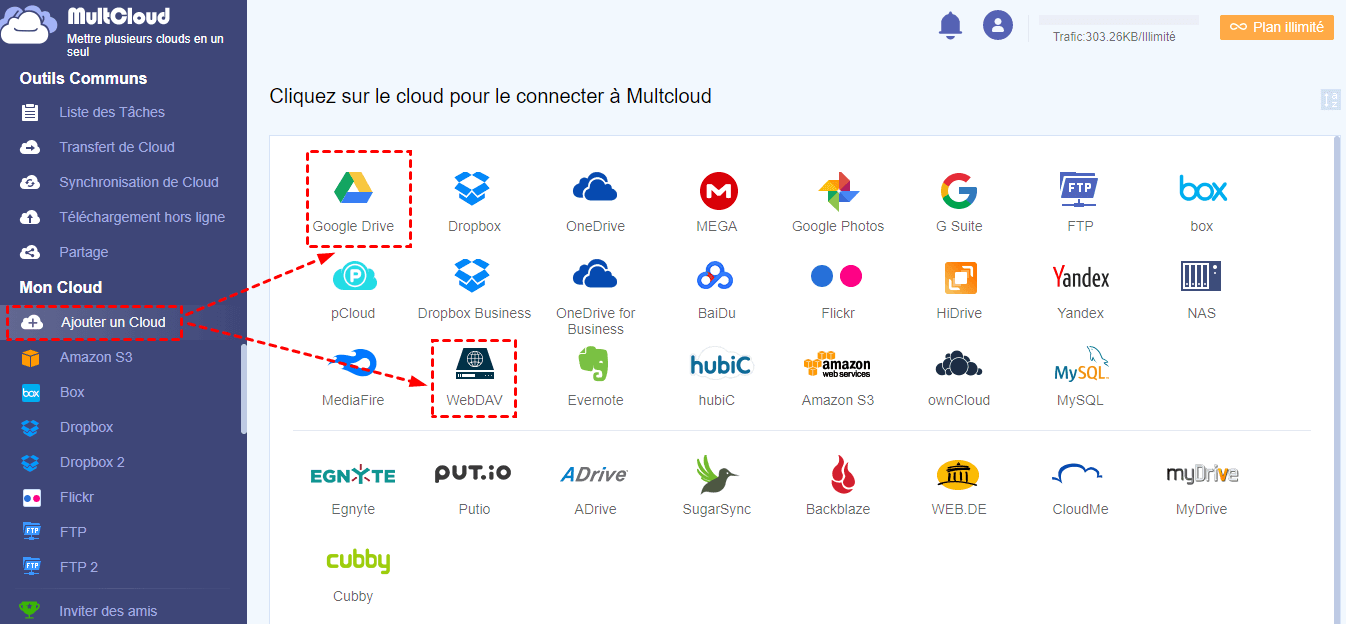Choose the box cloud logo
This screenshot has height=624, width=1346.
pyautogui.click(x=1202, y=189)
